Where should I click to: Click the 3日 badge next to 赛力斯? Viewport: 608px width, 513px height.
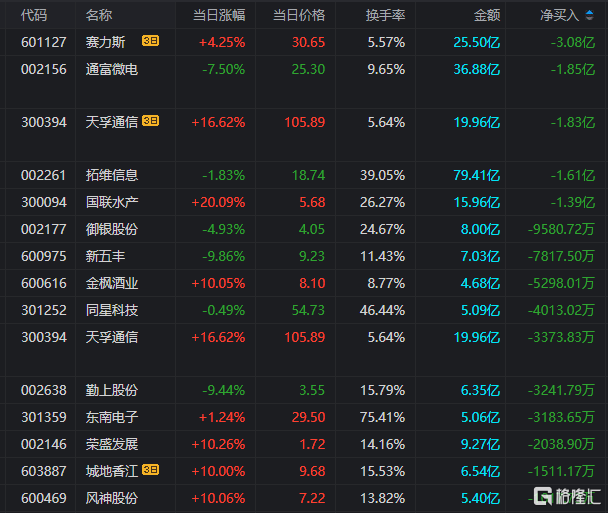click(x=150, y=41)
